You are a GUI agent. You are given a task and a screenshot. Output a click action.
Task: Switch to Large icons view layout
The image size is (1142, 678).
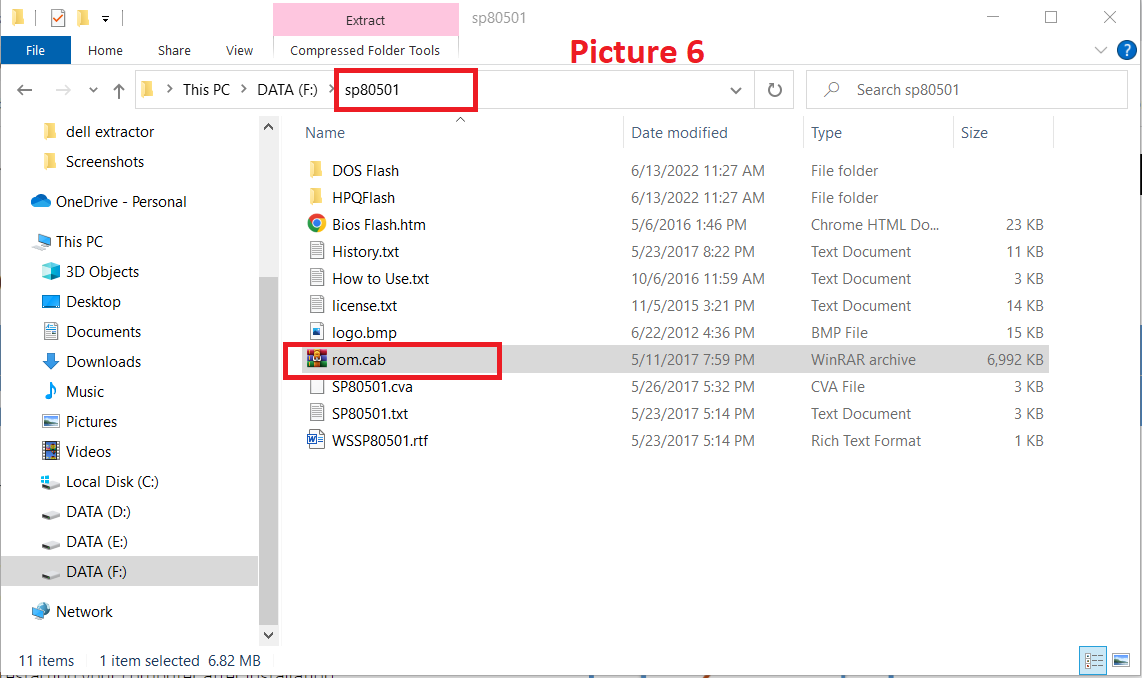[1122, 661]
